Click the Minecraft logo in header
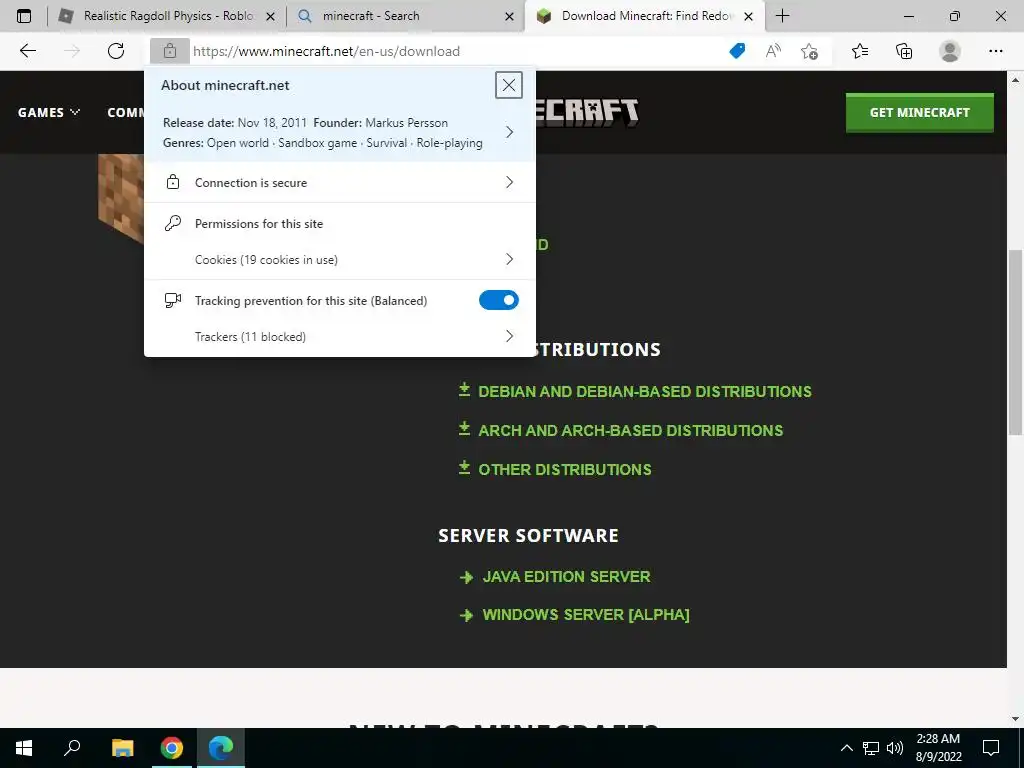The width and height of the screenshot is (1024, 768). point(586,112)
